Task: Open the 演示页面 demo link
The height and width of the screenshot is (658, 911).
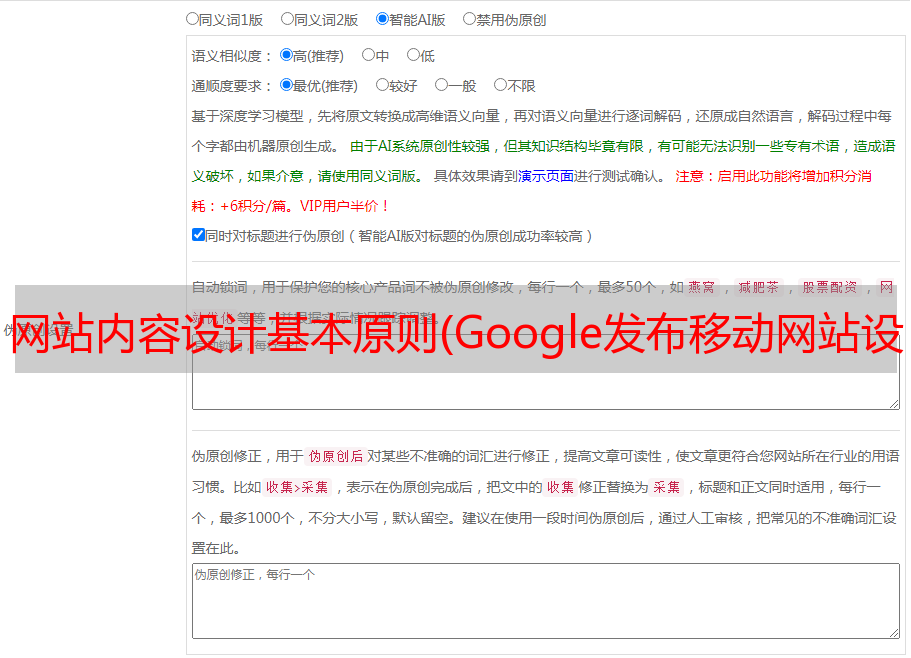Action: click(x=545, y=176)
